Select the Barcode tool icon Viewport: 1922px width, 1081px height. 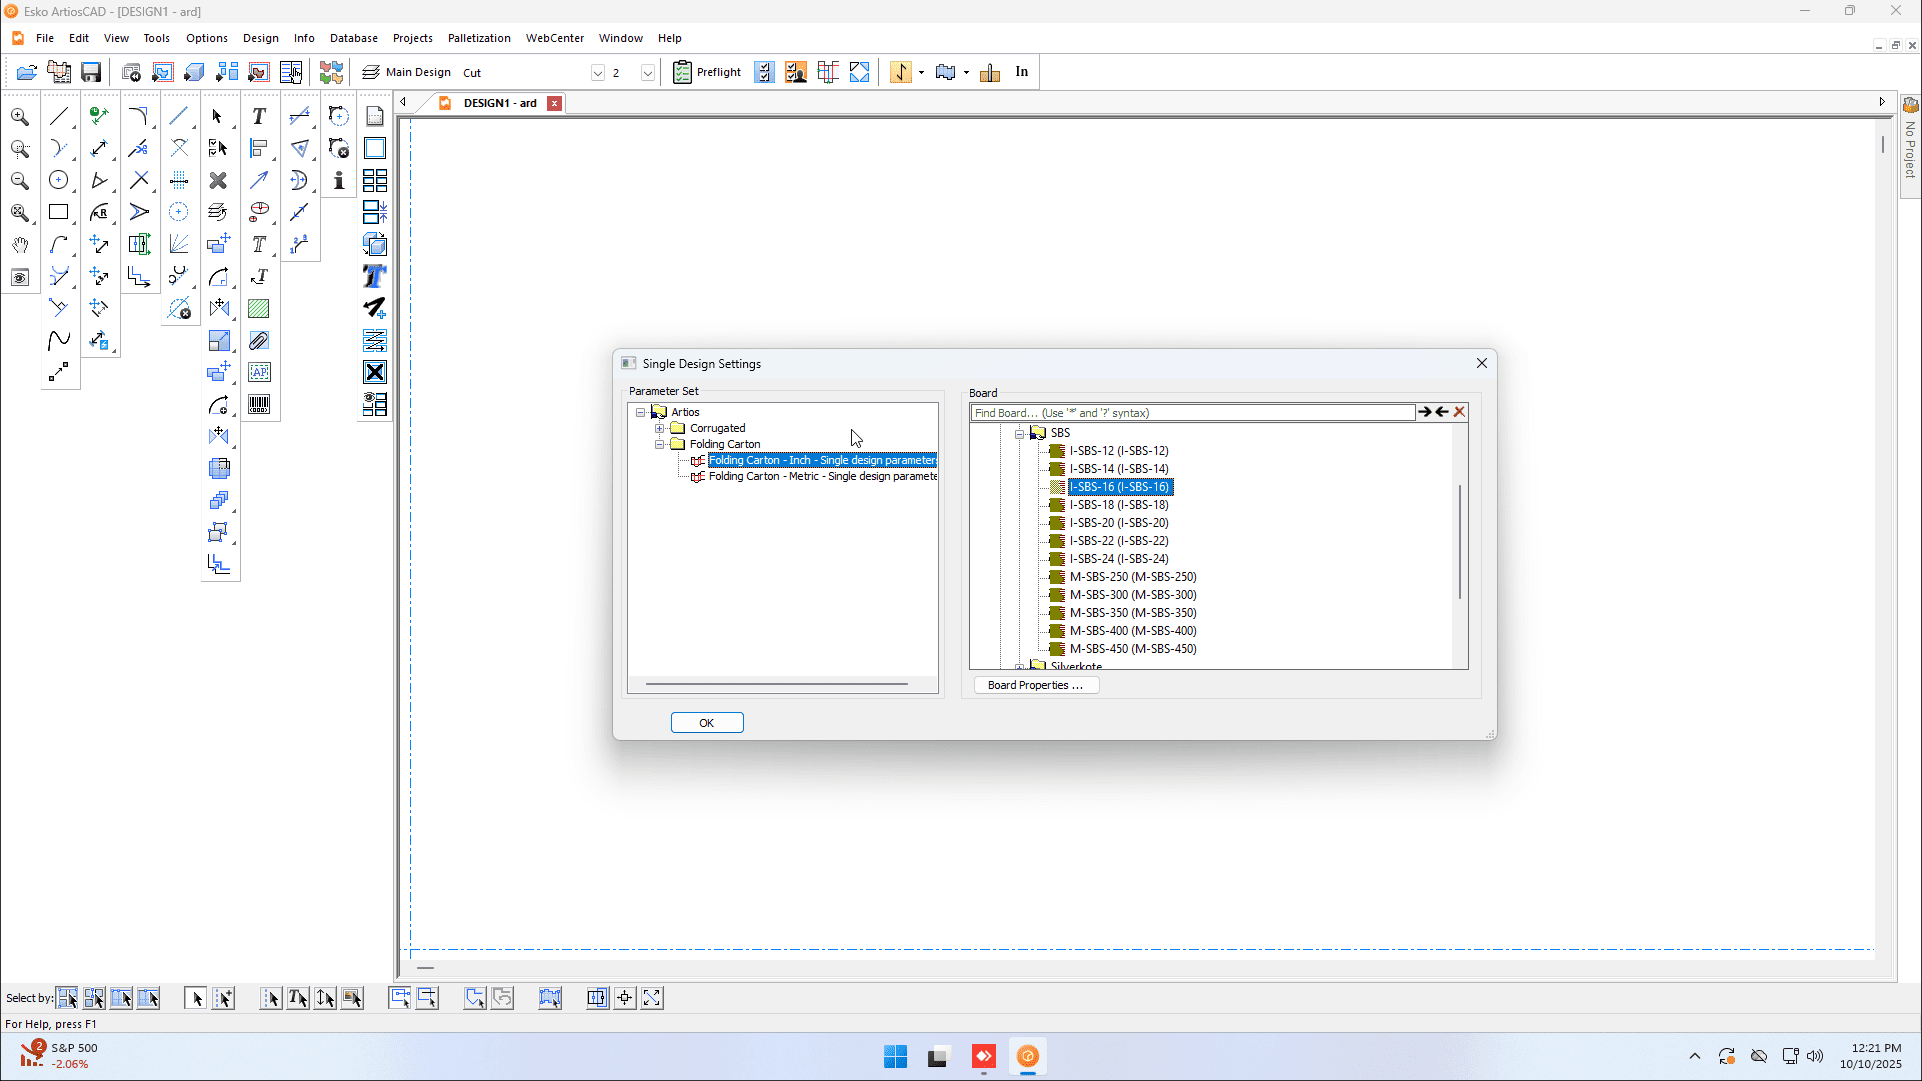point(259,404)
